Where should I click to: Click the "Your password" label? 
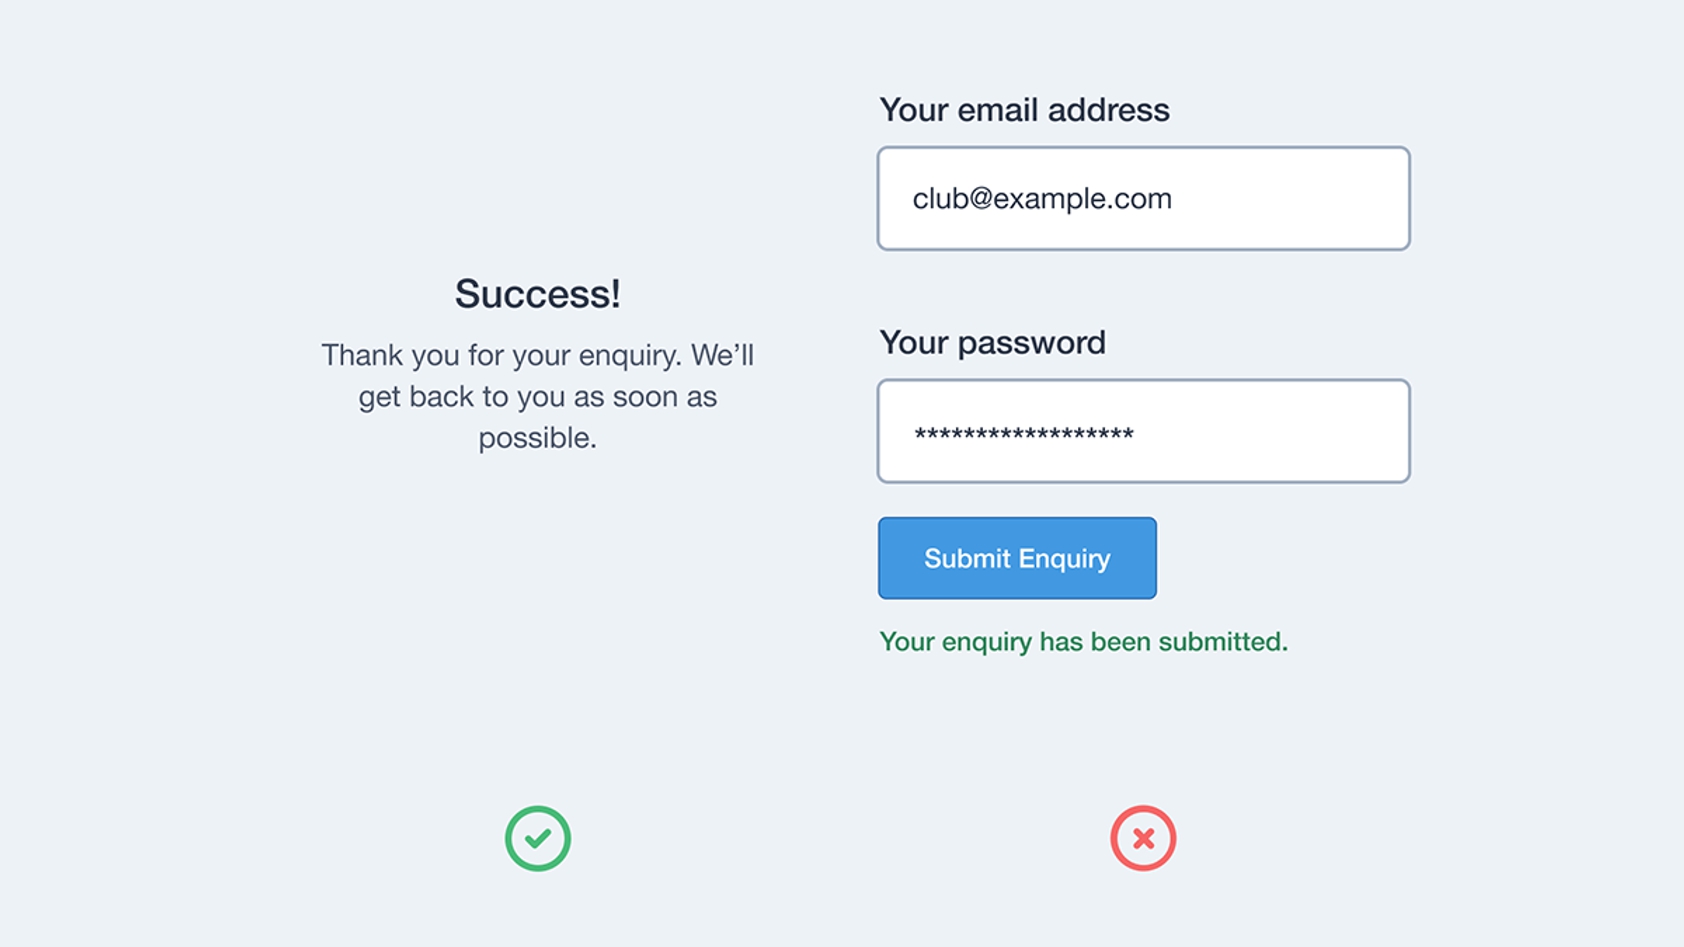tap(992, 343)
